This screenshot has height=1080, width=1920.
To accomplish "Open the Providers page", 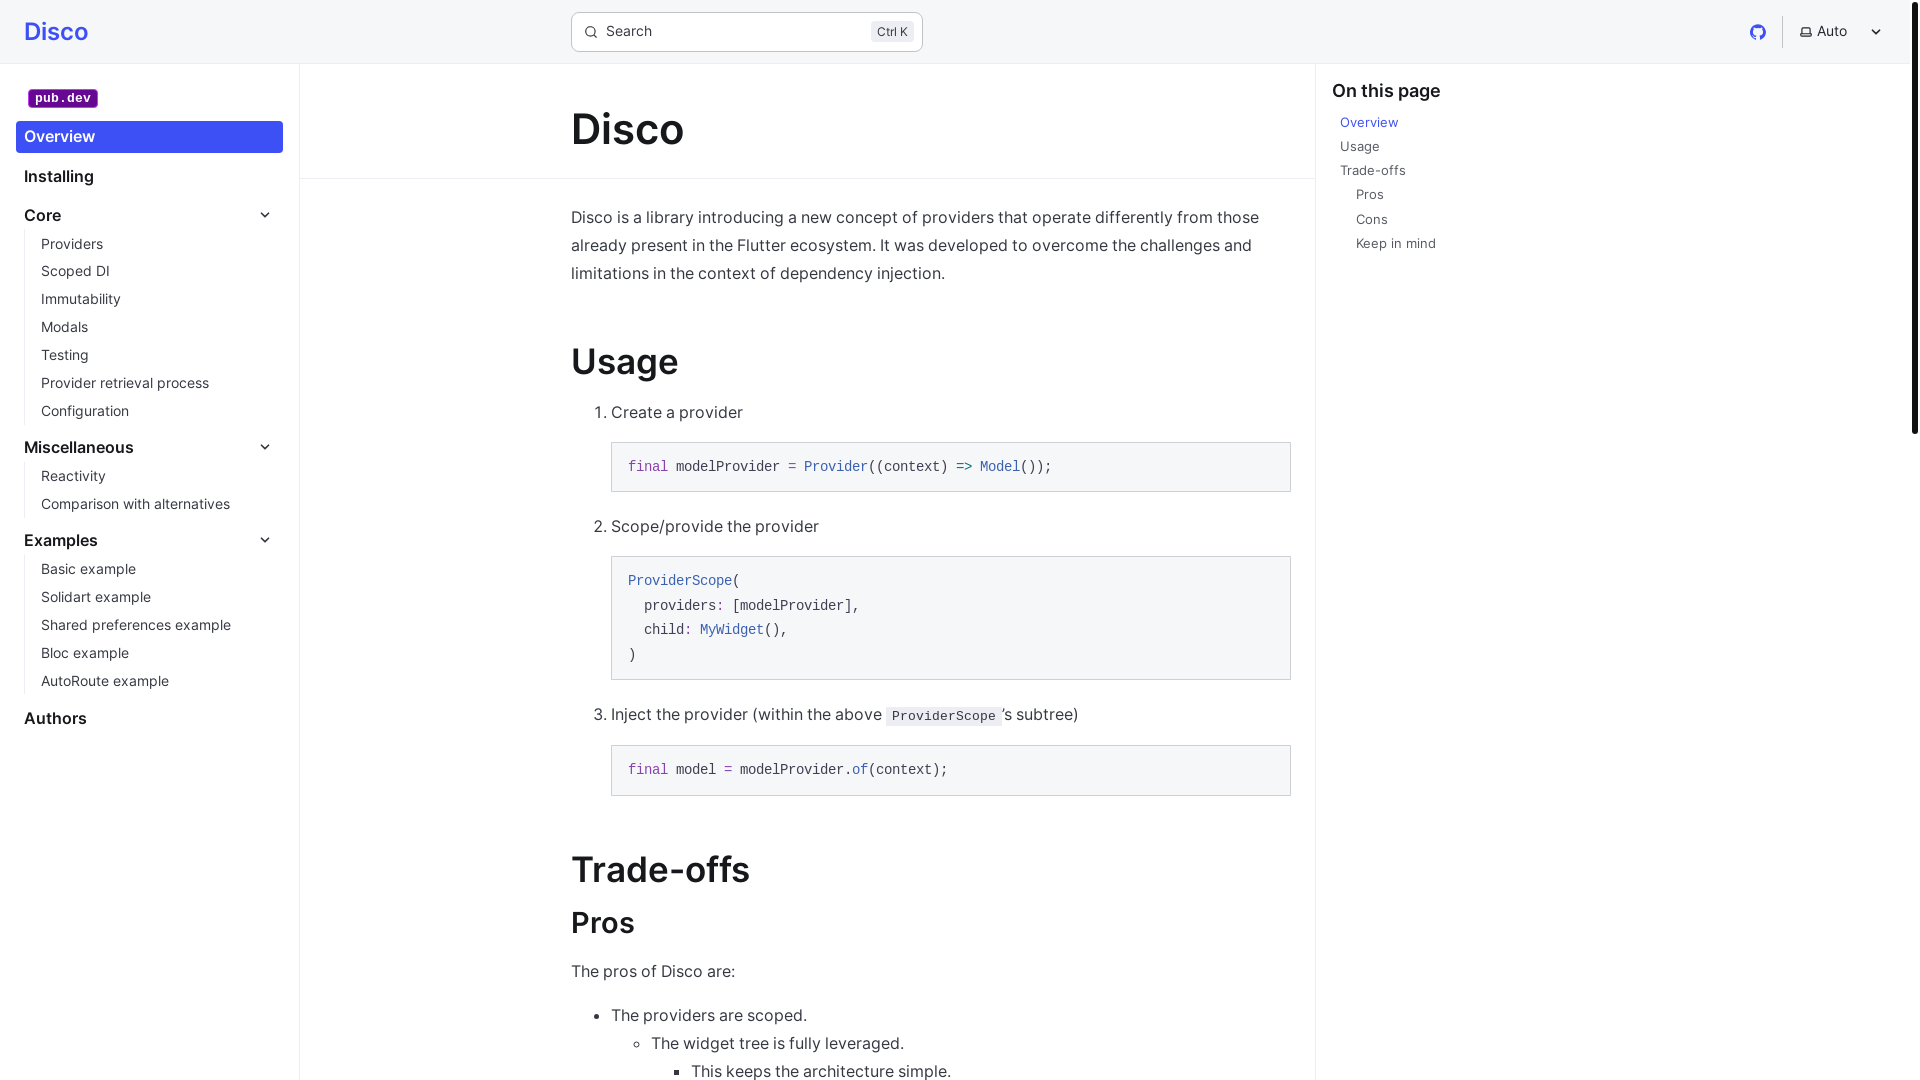I will (x=72, y=244).
